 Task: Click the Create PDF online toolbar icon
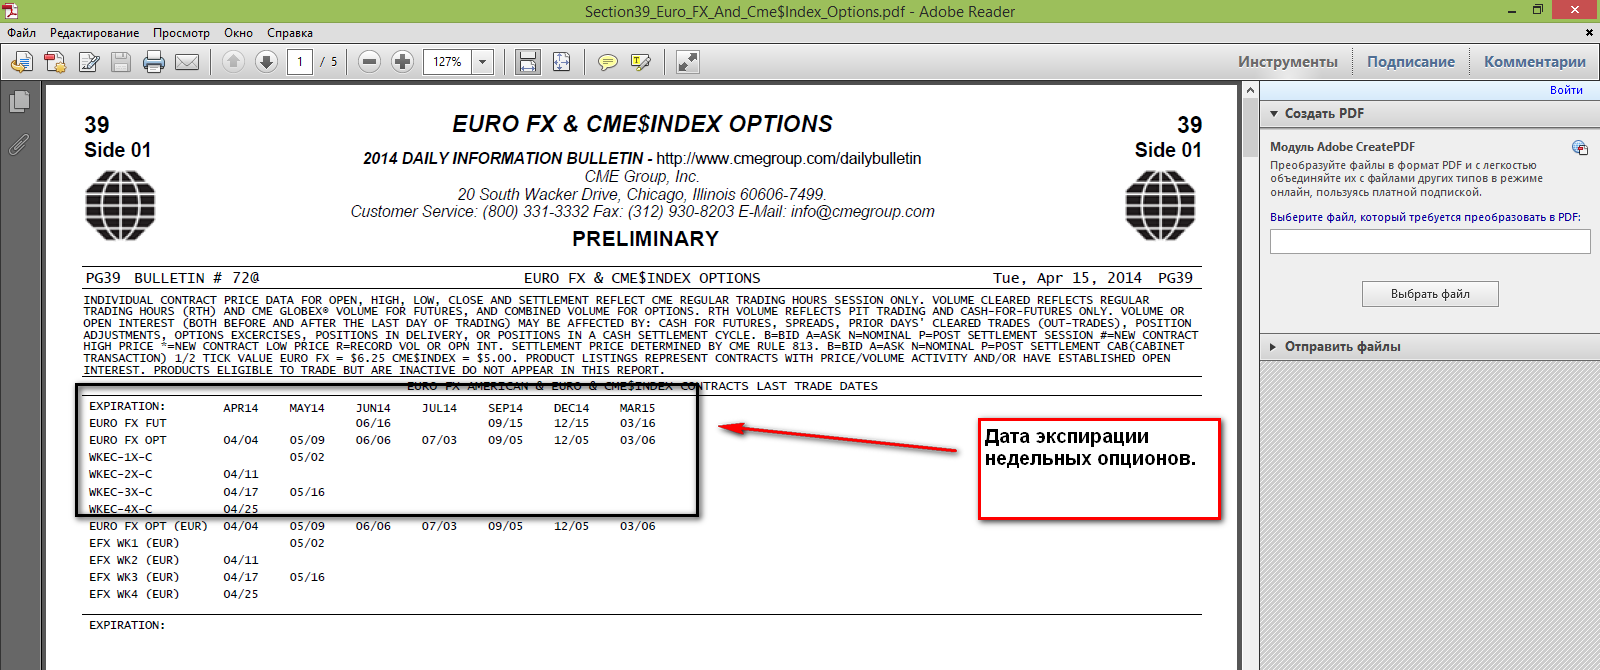point(55,62)
